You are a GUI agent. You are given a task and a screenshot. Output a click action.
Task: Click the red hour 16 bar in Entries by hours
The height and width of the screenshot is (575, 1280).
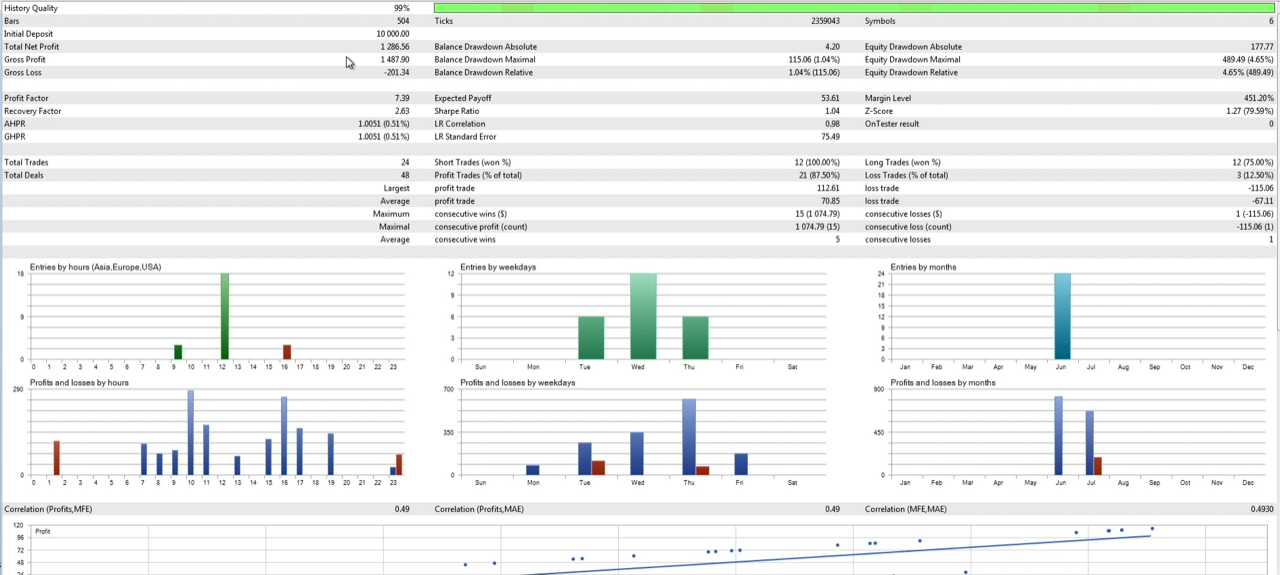click(287, 352)
